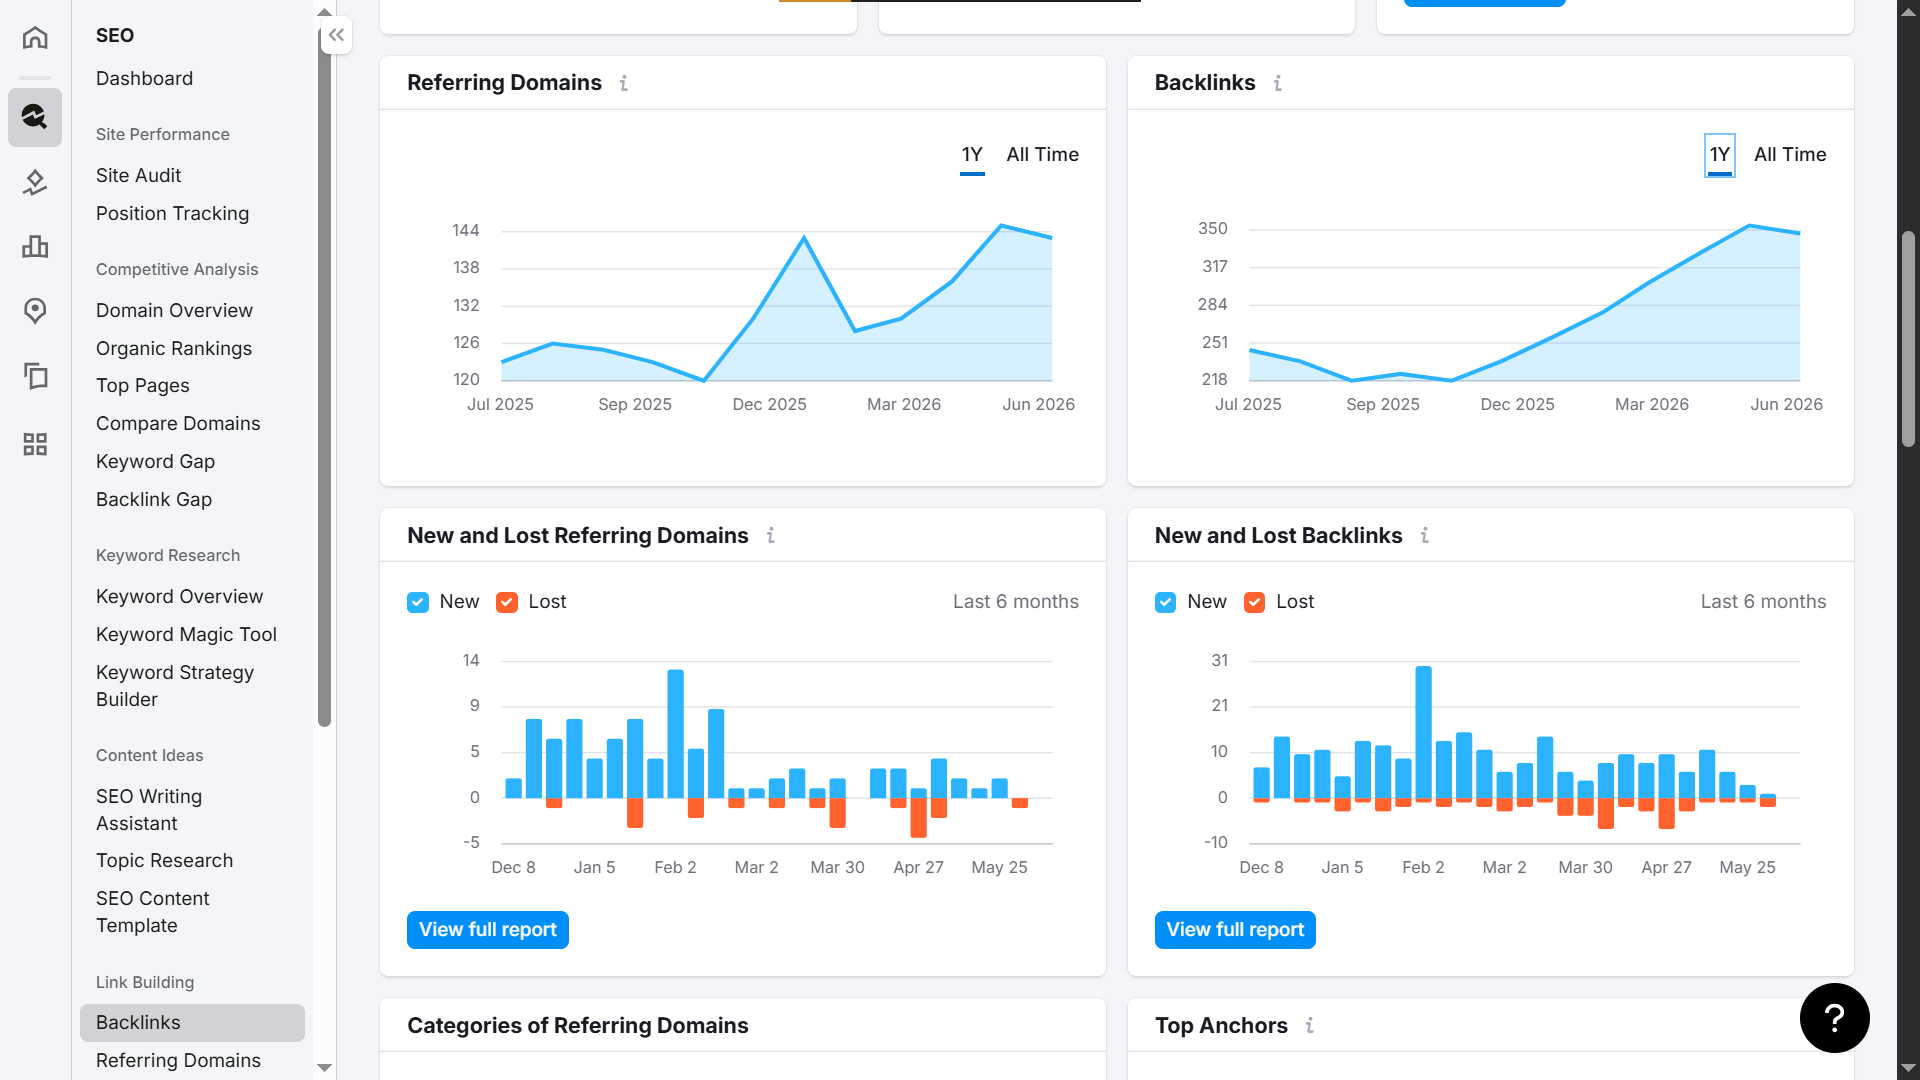Open the Home icon in left rail
Viewport: 1920px width, 1080px height.
click(35, 38)
